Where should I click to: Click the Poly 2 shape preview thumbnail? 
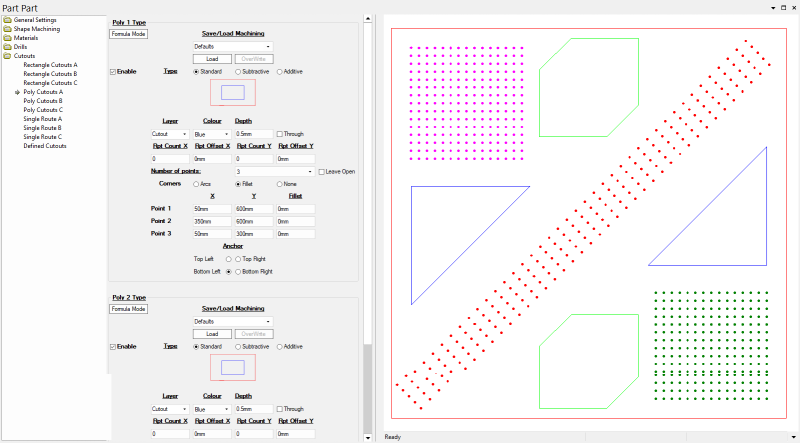coord(232,368)
